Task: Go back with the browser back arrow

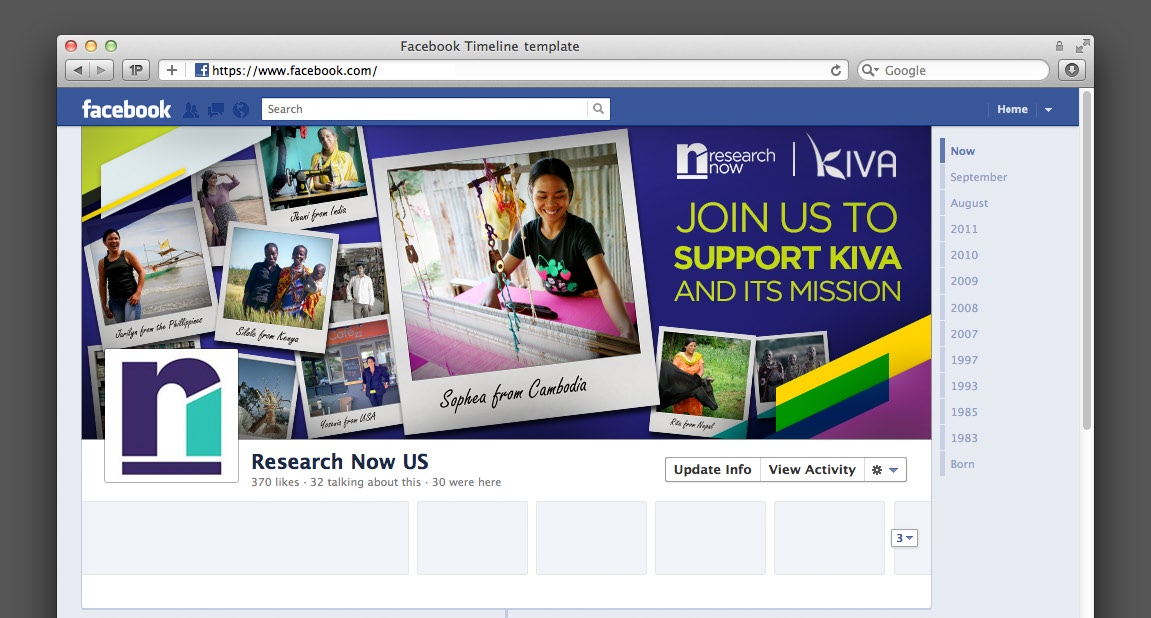Action: (x=77, y=70)
